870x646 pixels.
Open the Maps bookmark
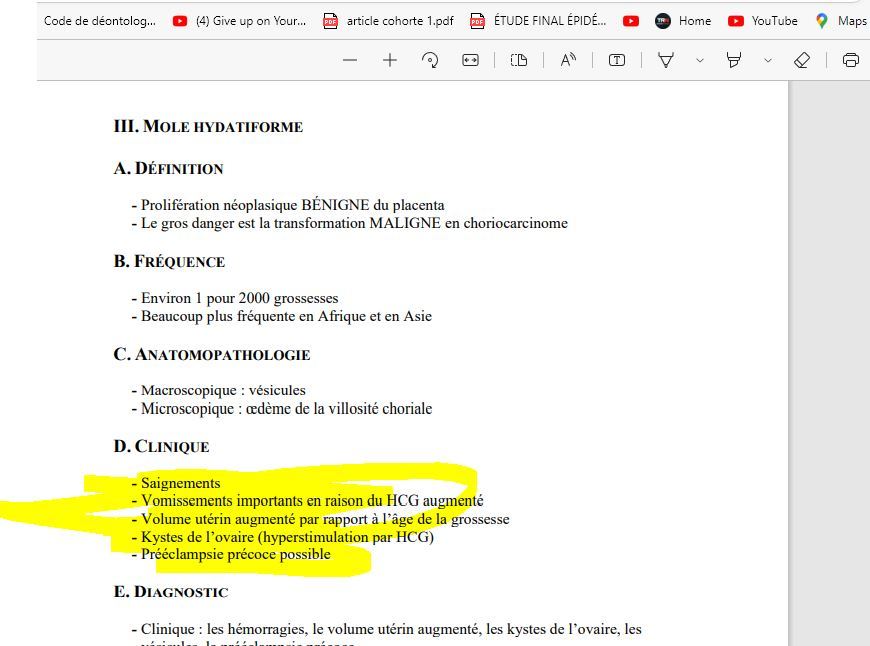point(841,21)
